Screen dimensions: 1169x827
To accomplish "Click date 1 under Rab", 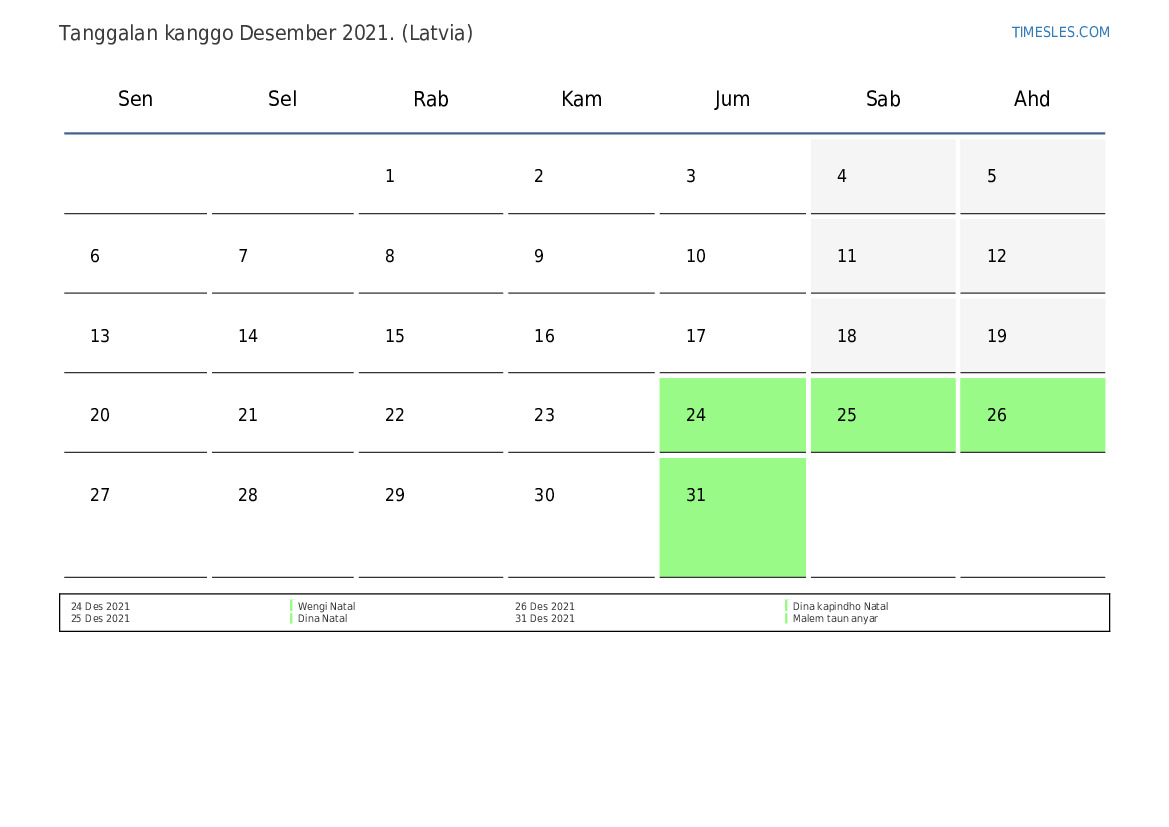I will coord(390,177).
